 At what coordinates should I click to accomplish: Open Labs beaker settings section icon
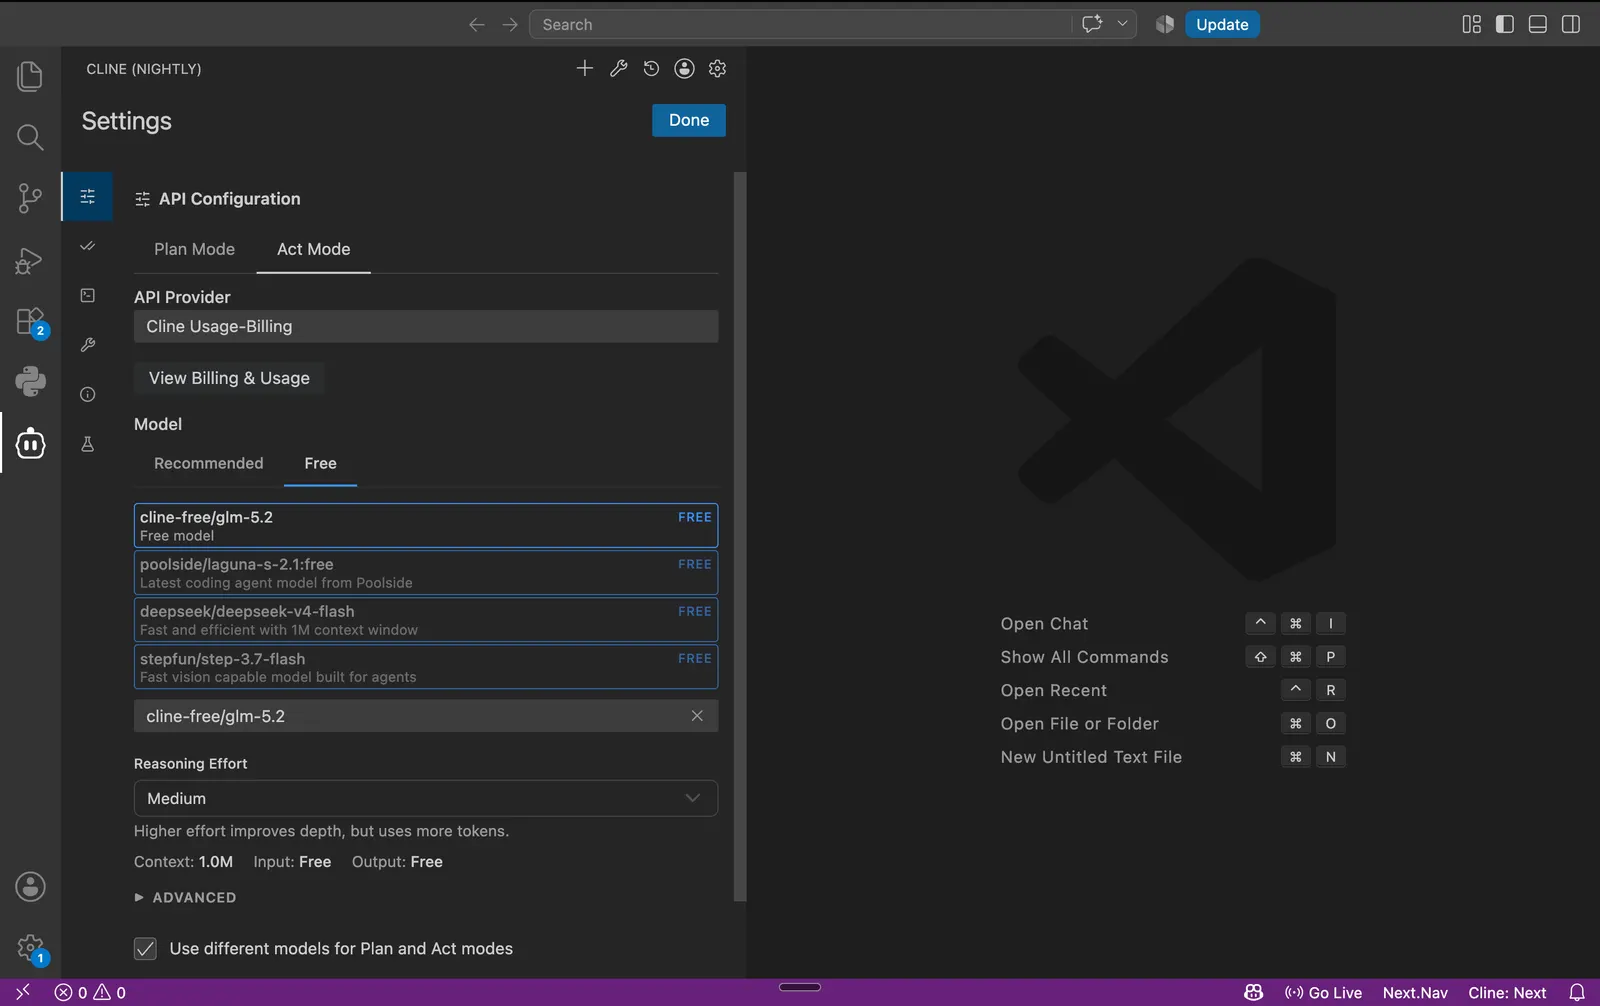(88, 444)
